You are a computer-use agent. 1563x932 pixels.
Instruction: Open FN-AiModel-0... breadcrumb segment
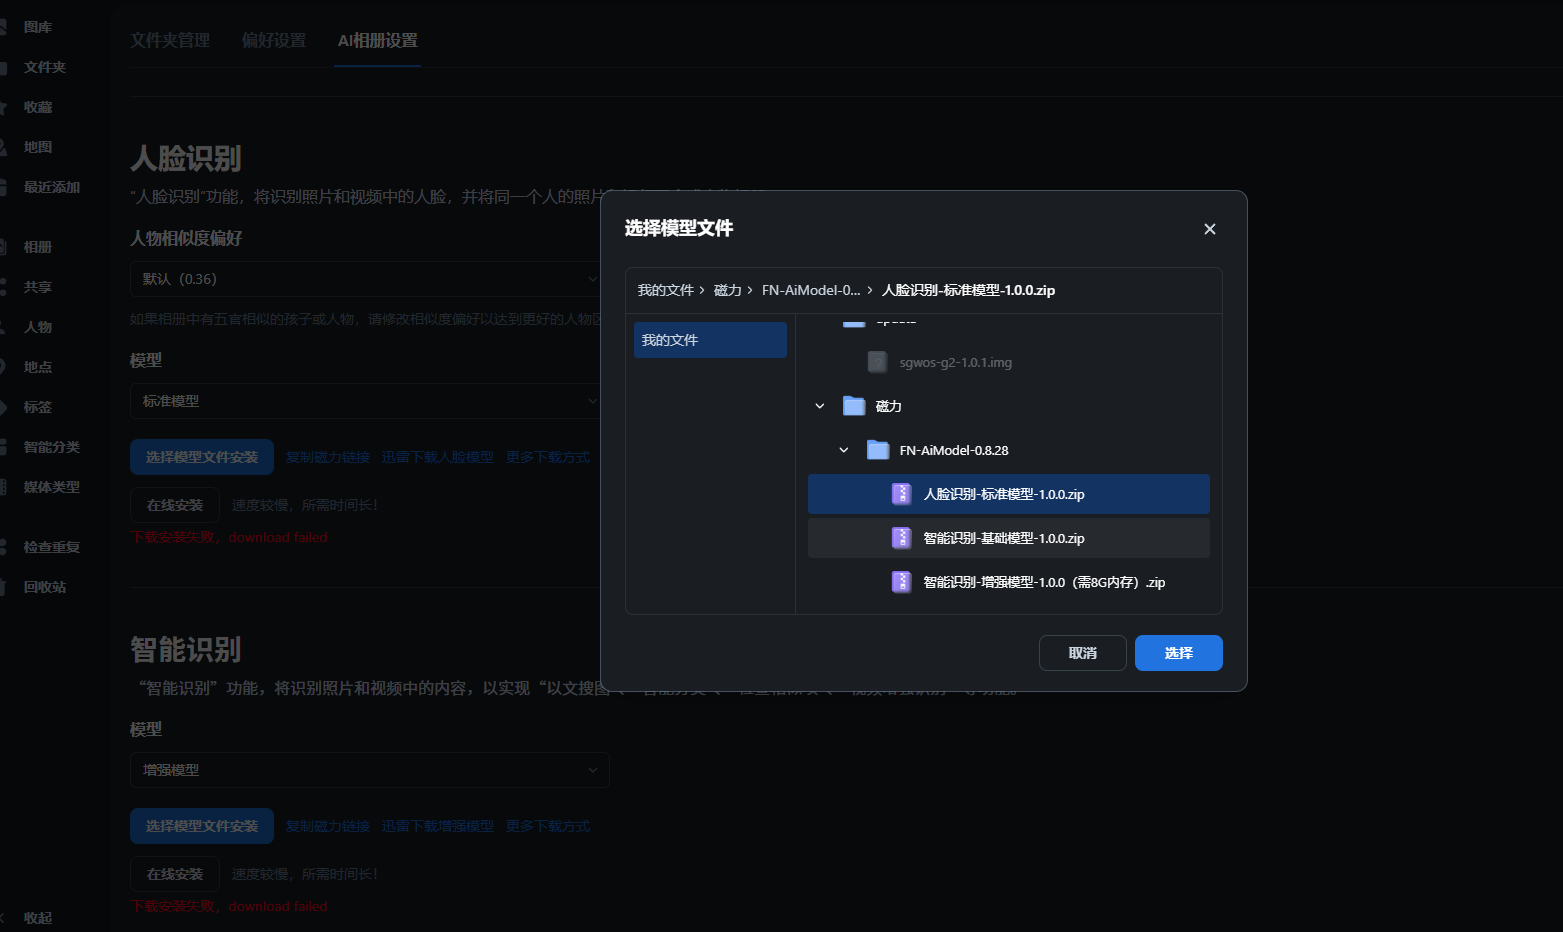[x=810, y=290]
